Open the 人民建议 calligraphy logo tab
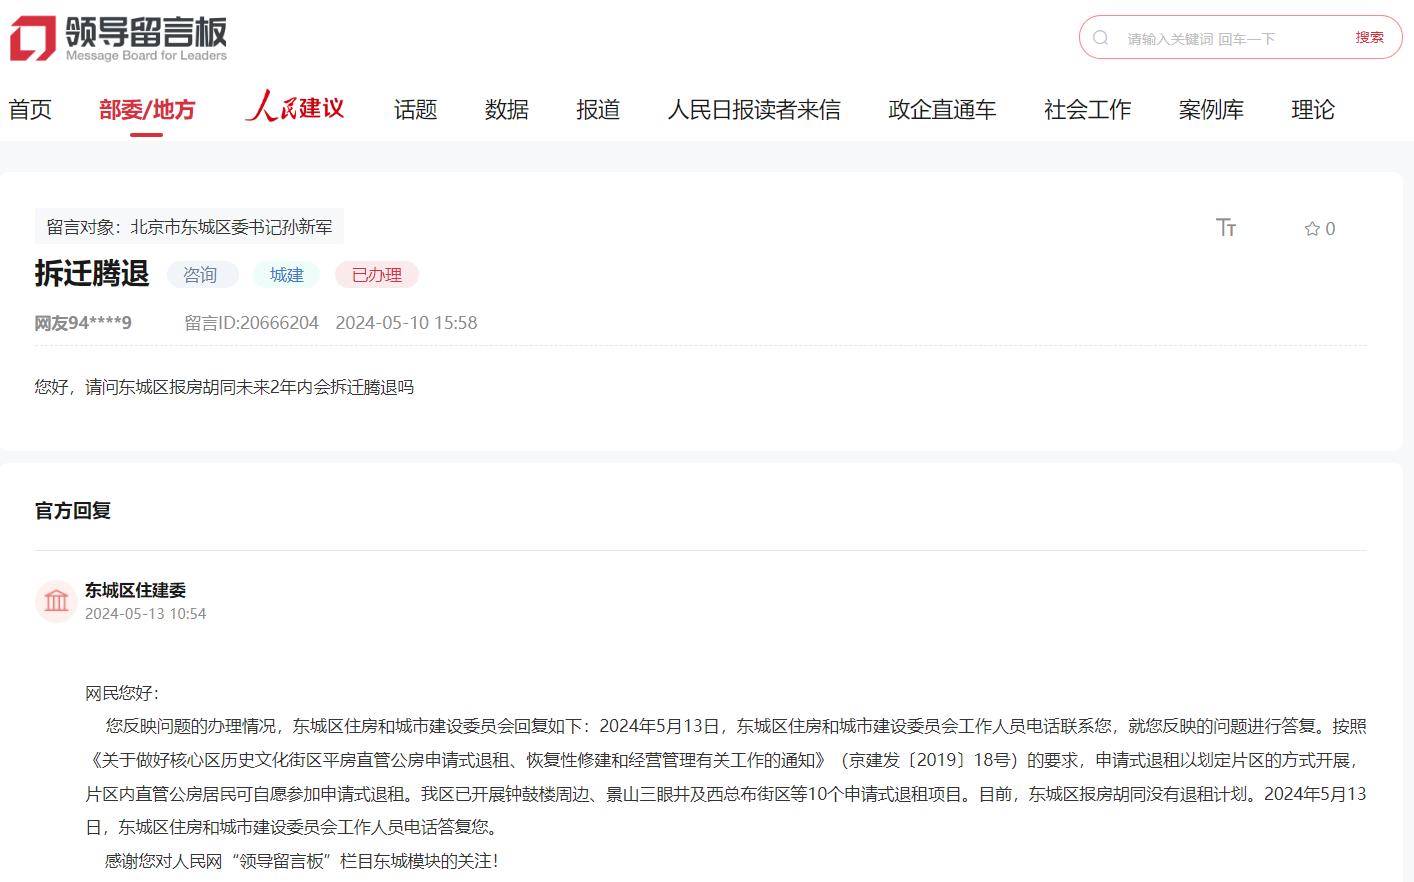 click(x=295, y=108)
